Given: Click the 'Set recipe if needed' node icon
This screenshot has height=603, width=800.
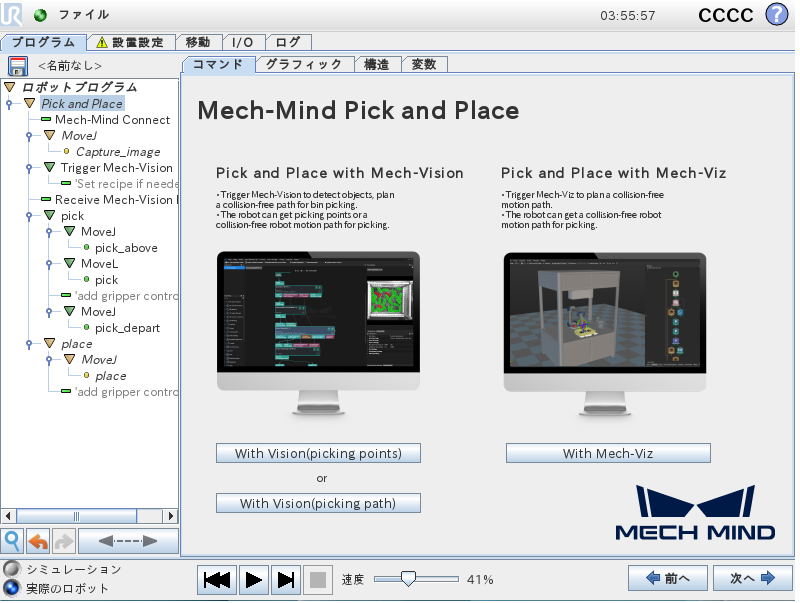Looking at the screenshot, I should point(66,183).
